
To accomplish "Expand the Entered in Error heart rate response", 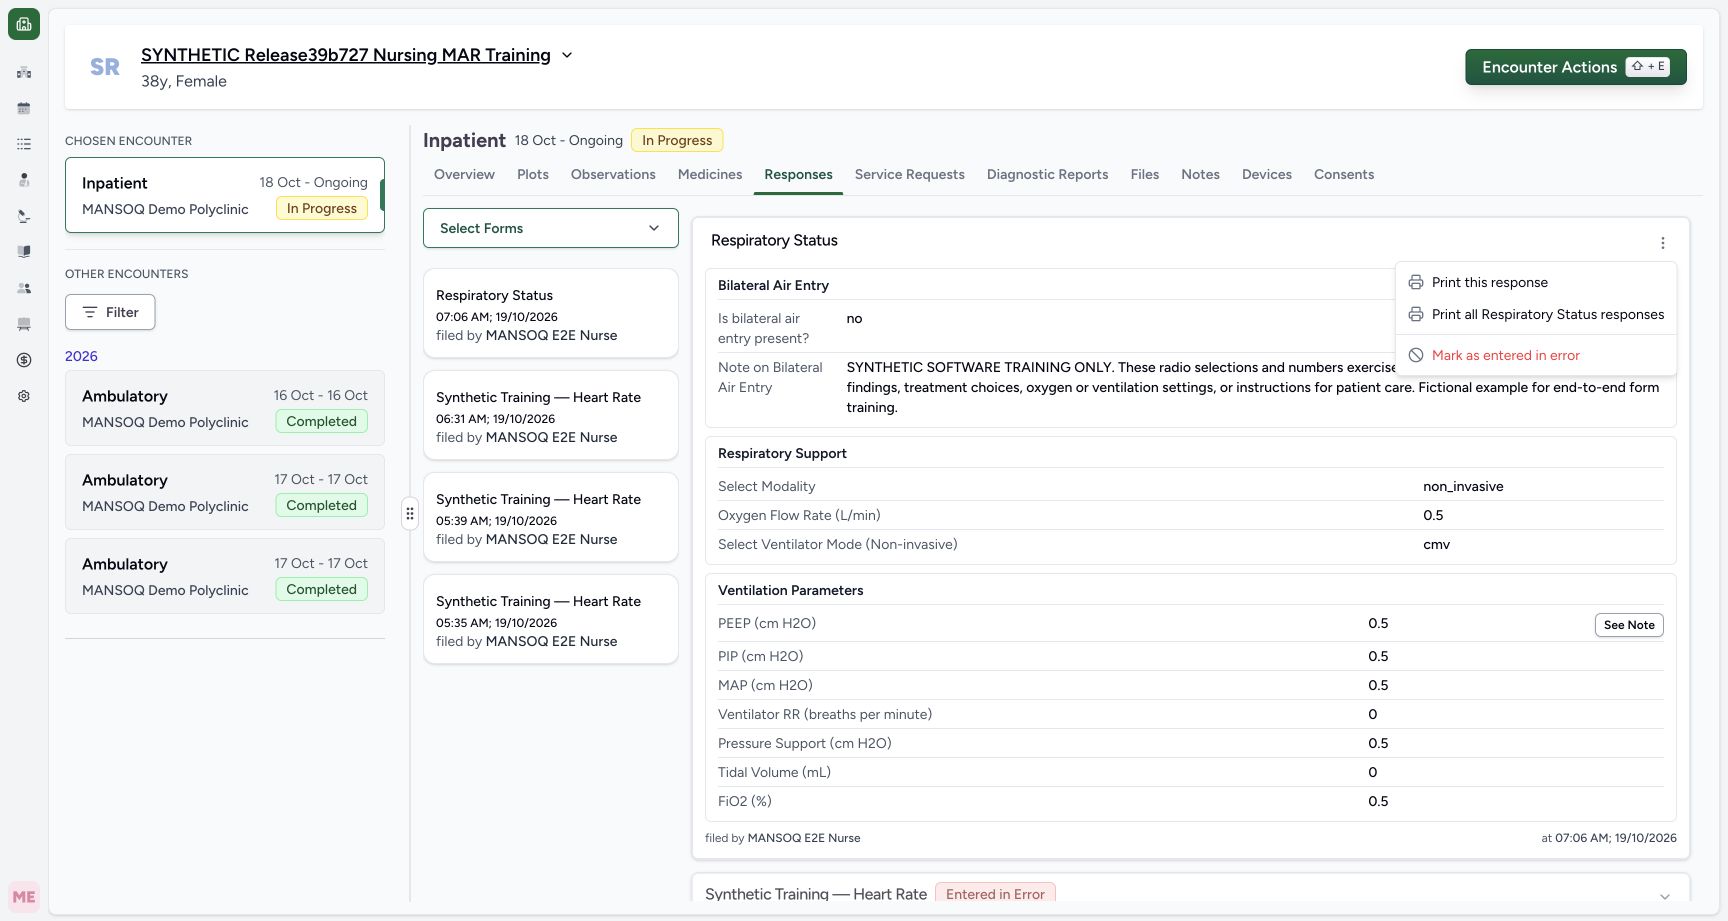I will click(x=1665, y=896).
